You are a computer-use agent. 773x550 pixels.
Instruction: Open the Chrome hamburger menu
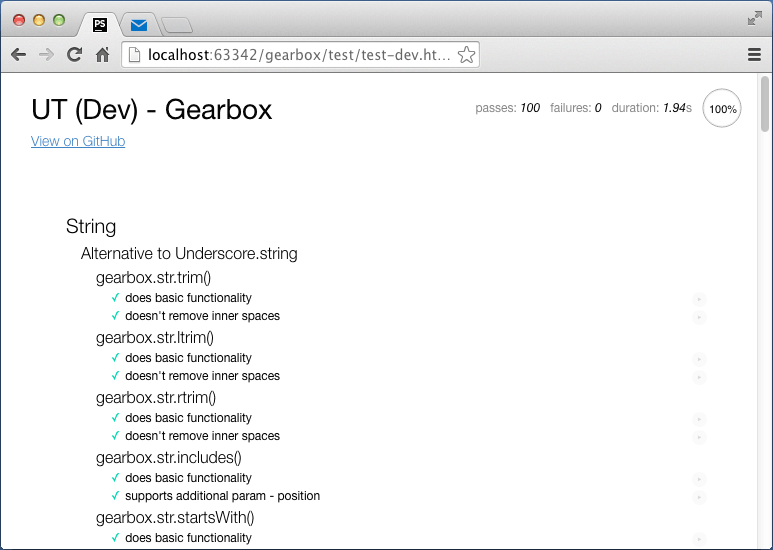click(x=754, y=54)
